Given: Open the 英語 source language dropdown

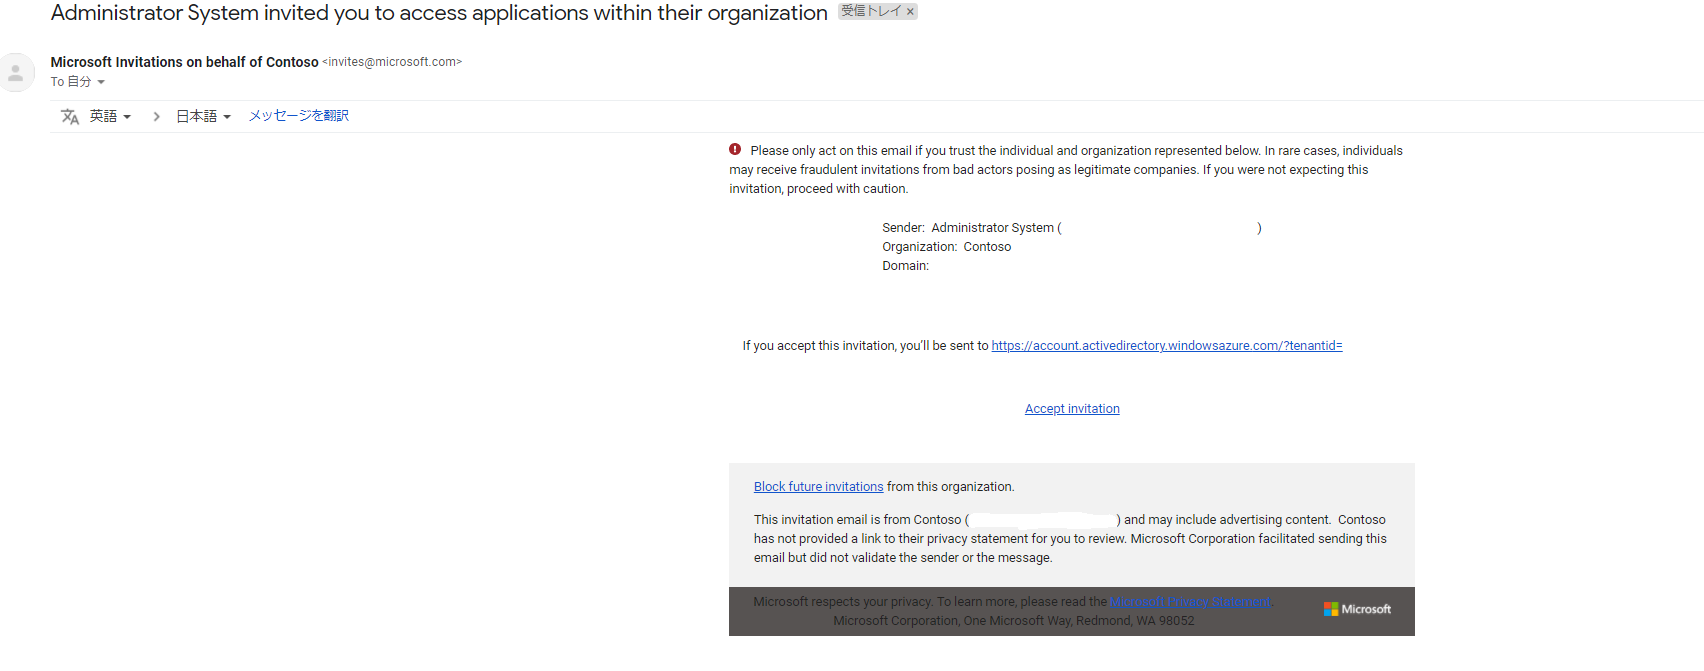Looking at the screenshot, I should point(110,116).
